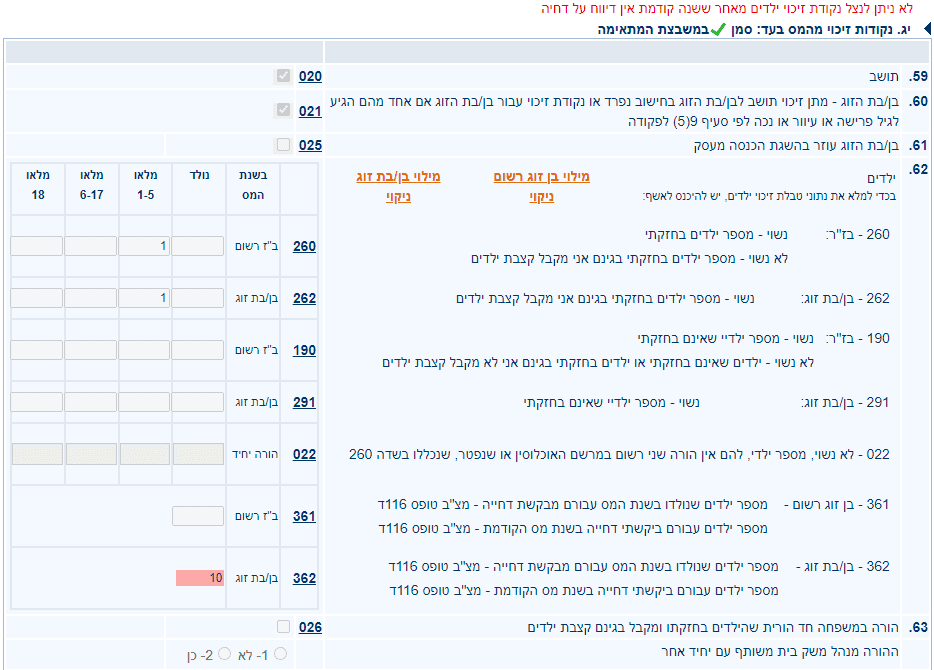Click row 262 מלאו 6-17 field
This screenshot has width=934, height=670.
point(91,298)
